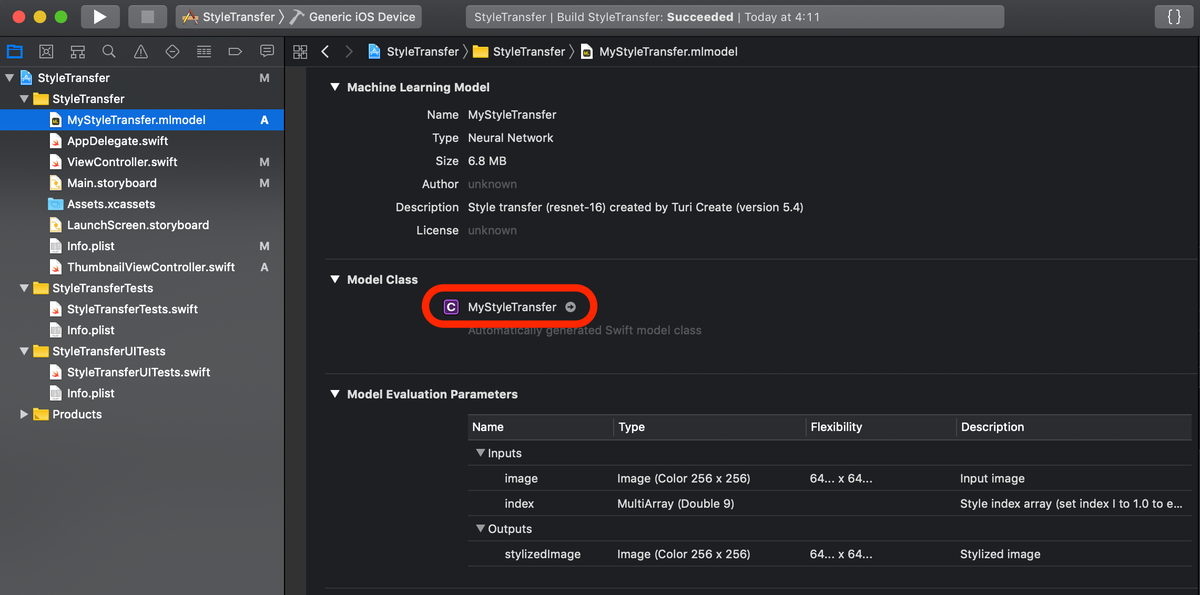1200x595 pixels.
Task: Click the Turi Create description text
Action: 636,207
